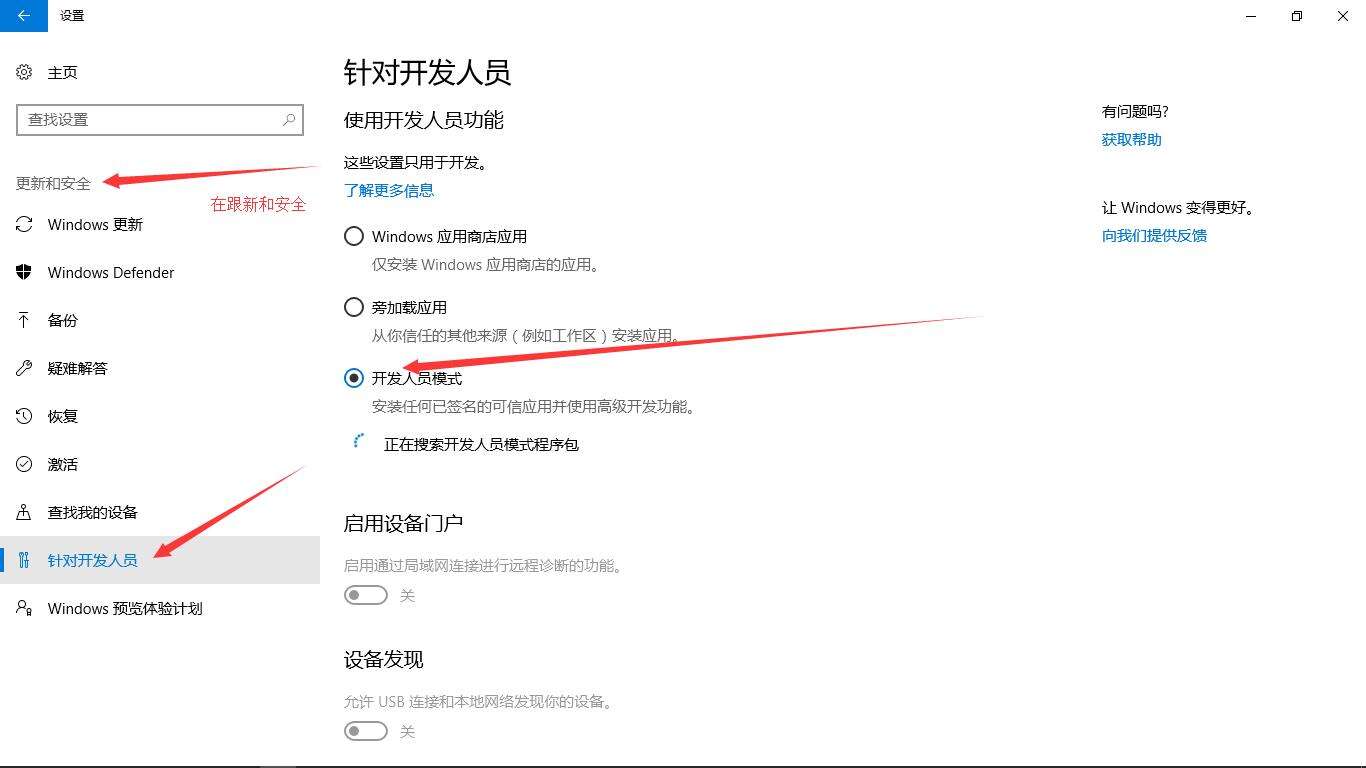The height and width of the screenshot is (768, 1366).
Task: Select the 旁加载应用 radio option
Action: click(354, 307)
